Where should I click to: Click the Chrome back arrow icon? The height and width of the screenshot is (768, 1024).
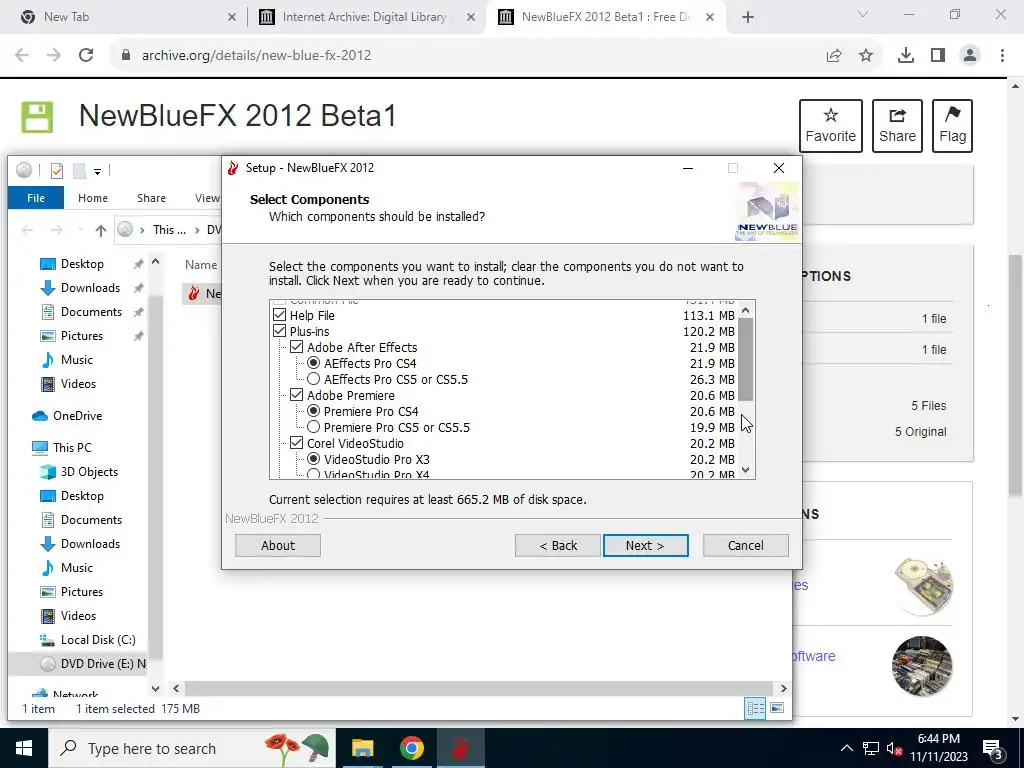point(22,56)
